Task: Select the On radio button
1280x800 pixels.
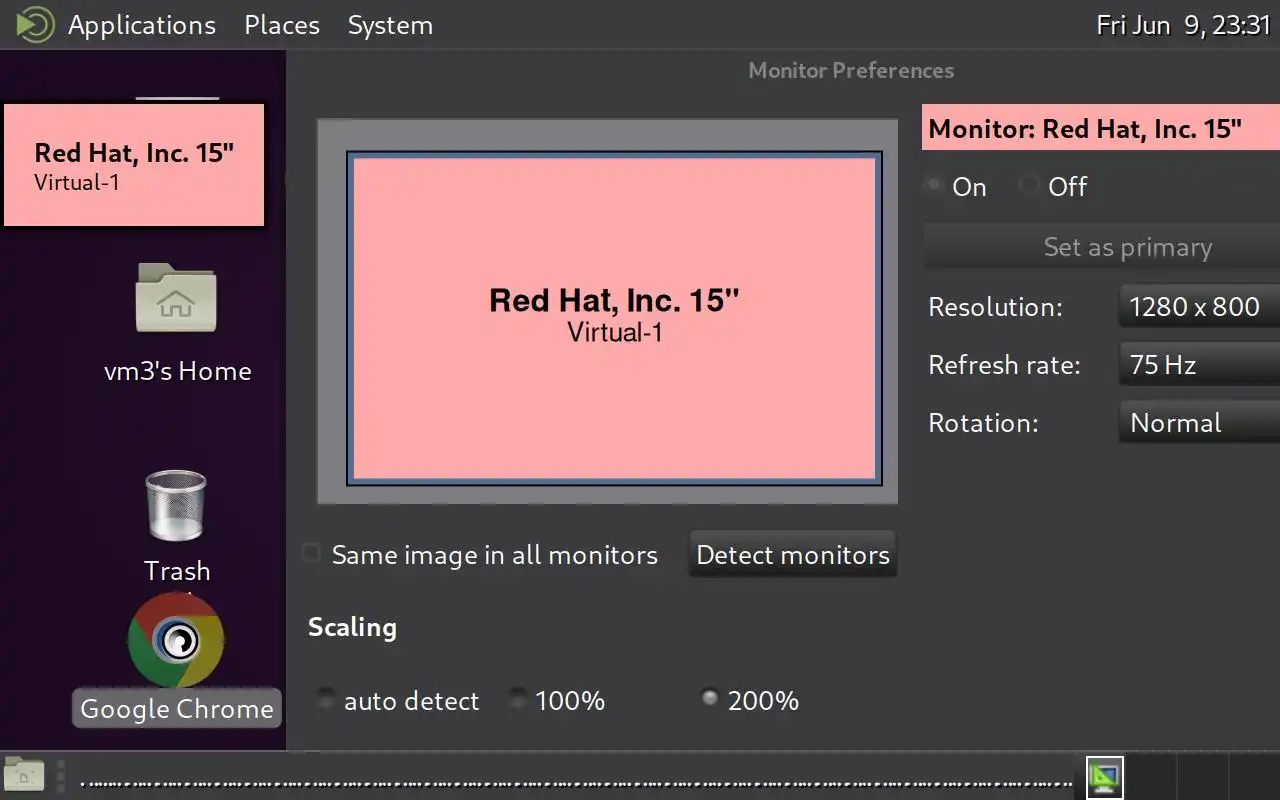Action: 935,186
